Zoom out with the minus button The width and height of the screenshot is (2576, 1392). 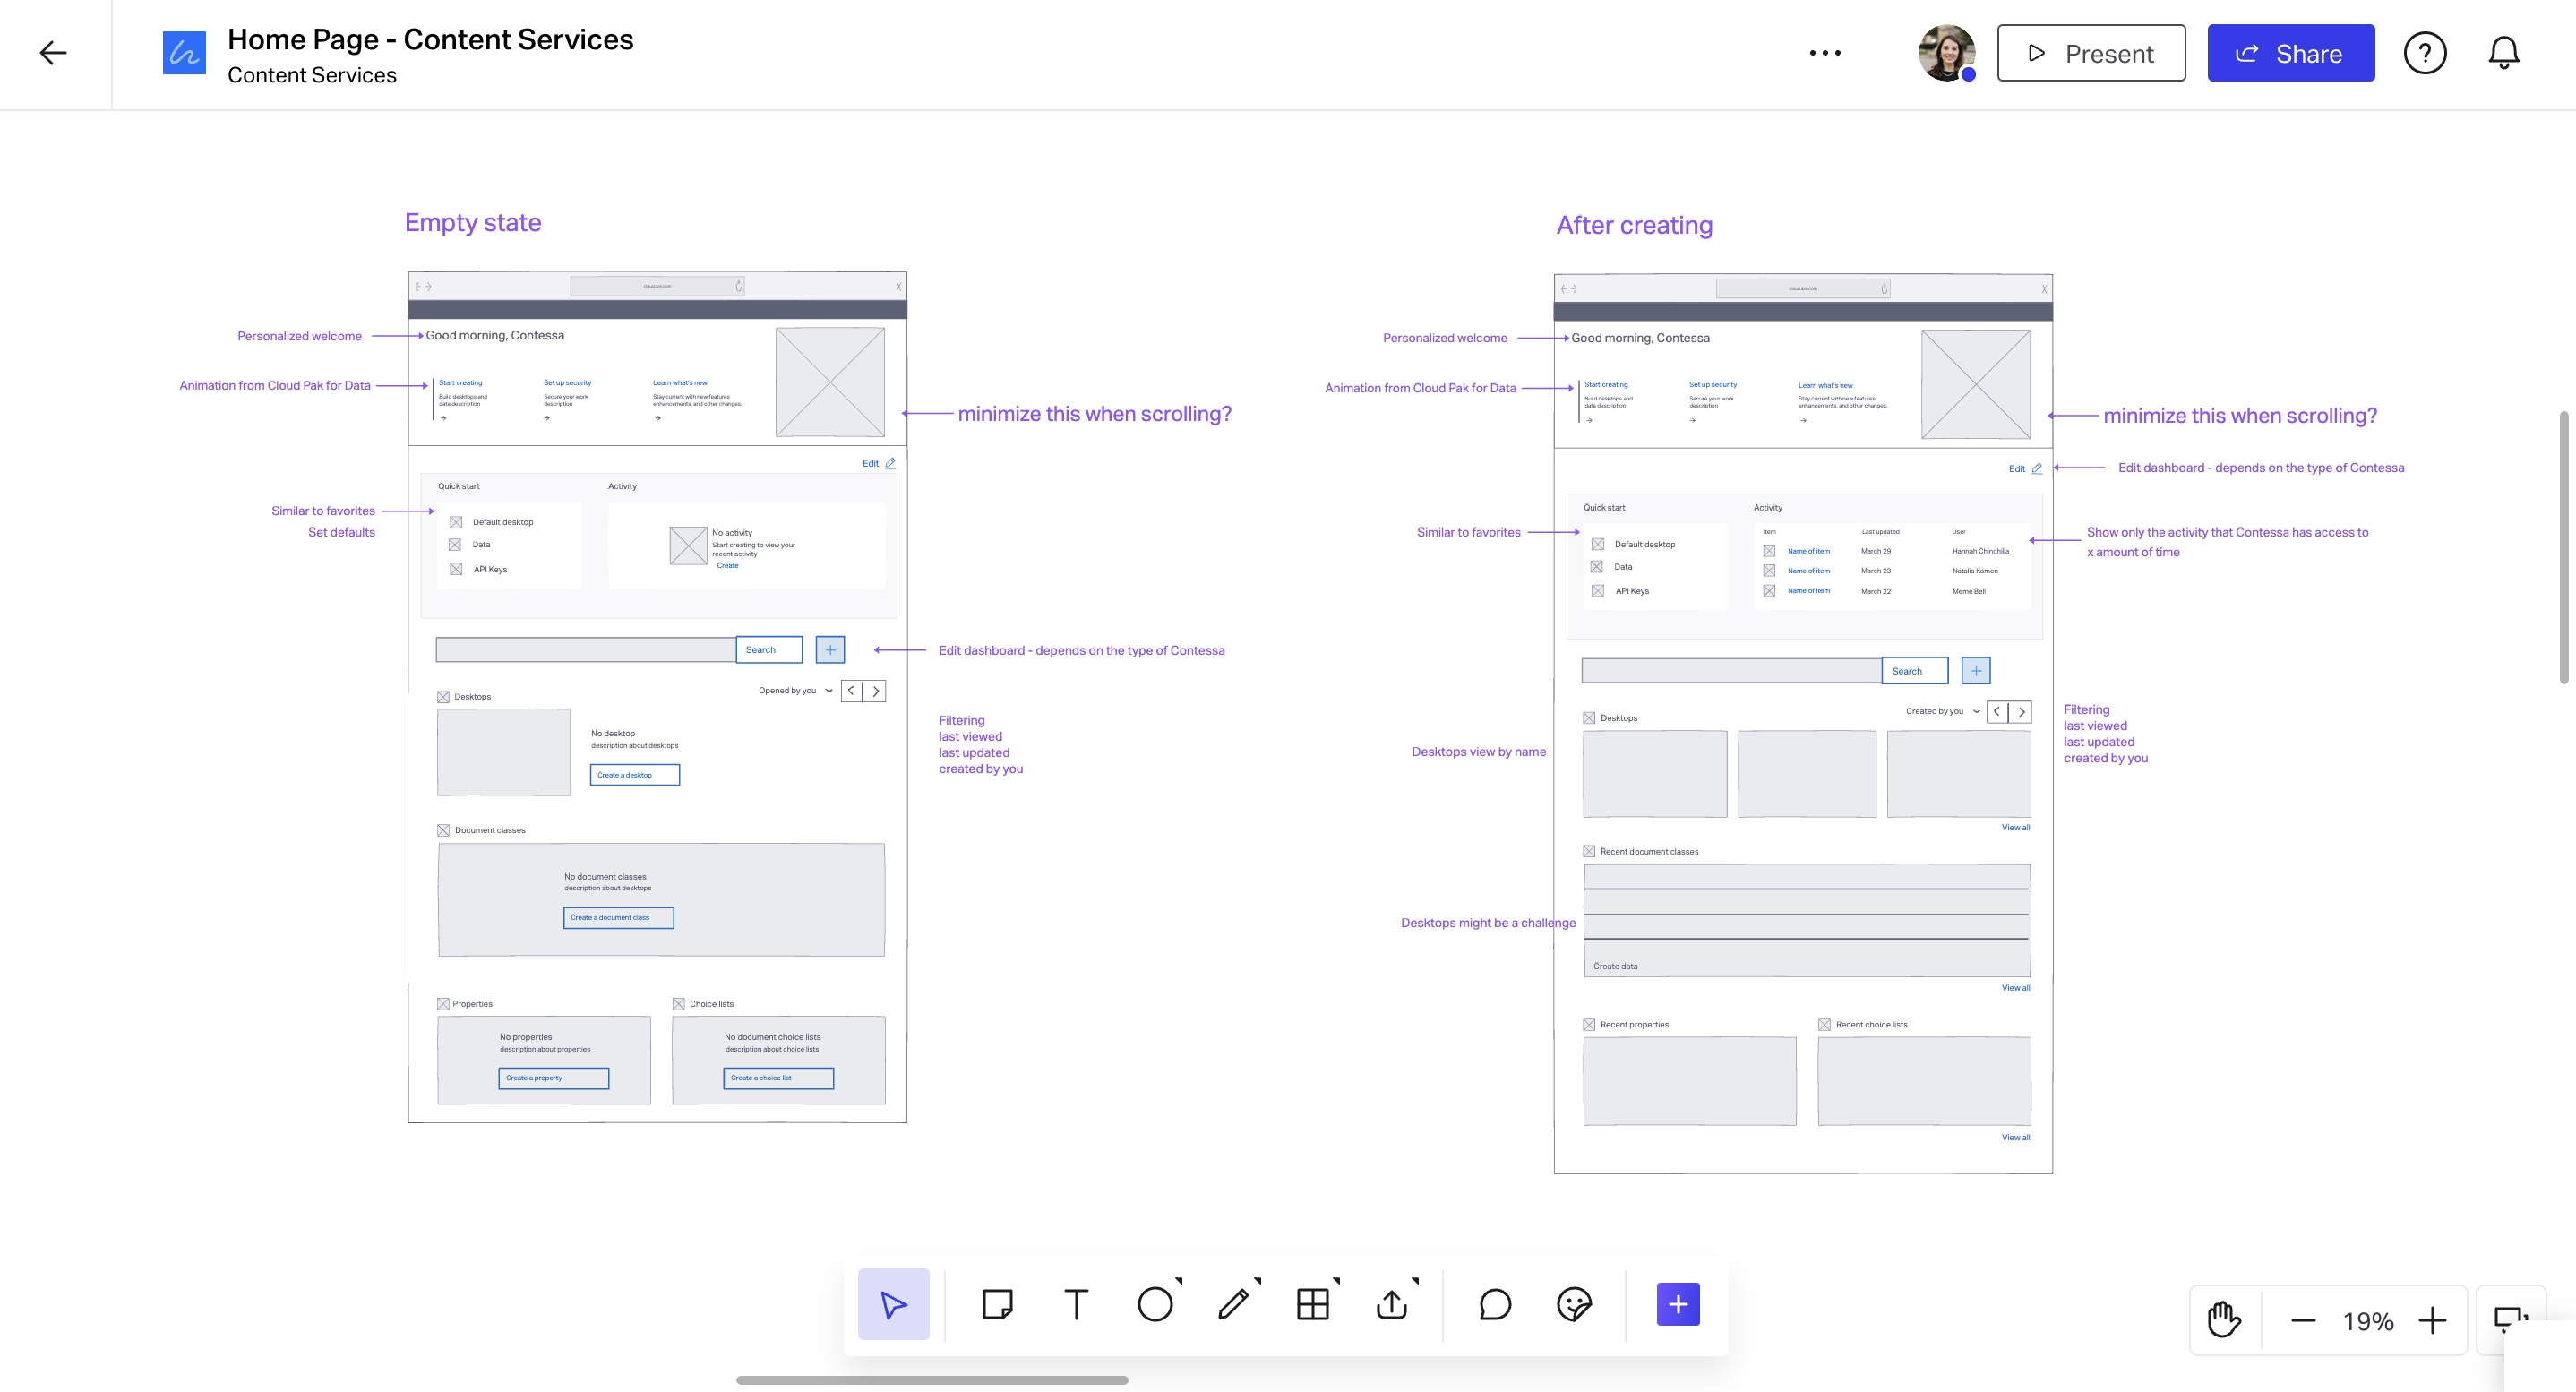[x=2303, y=1321]
